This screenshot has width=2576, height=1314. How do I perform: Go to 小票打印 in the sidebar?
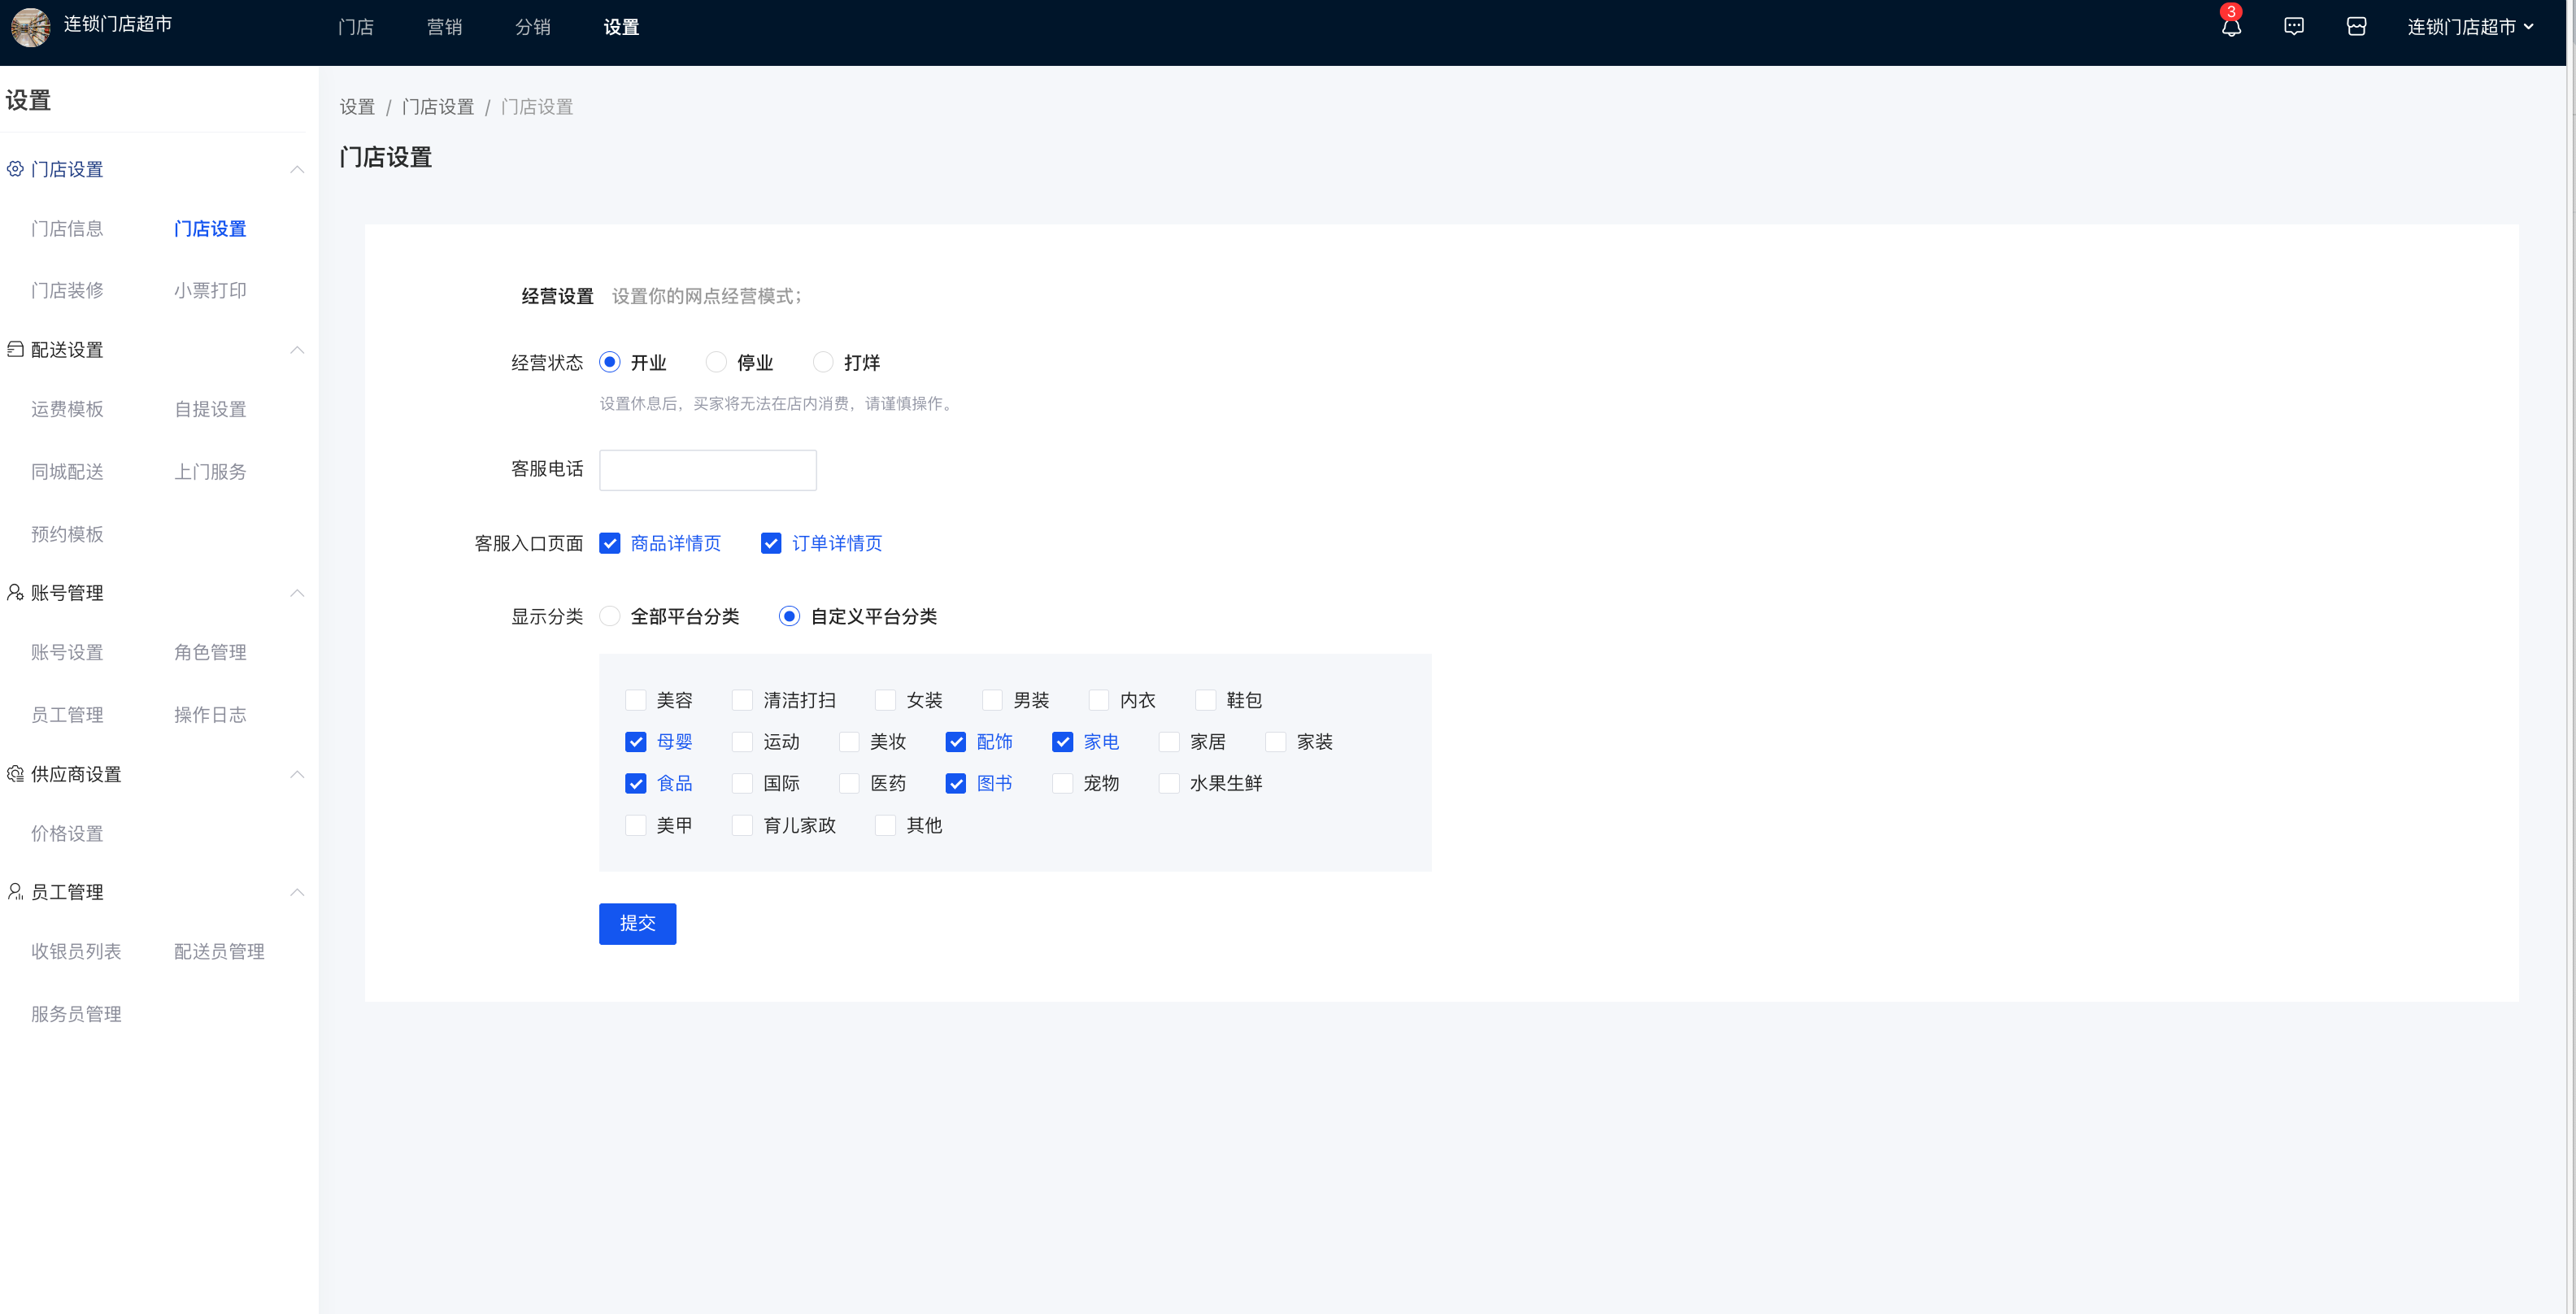[x=210, y=290]
